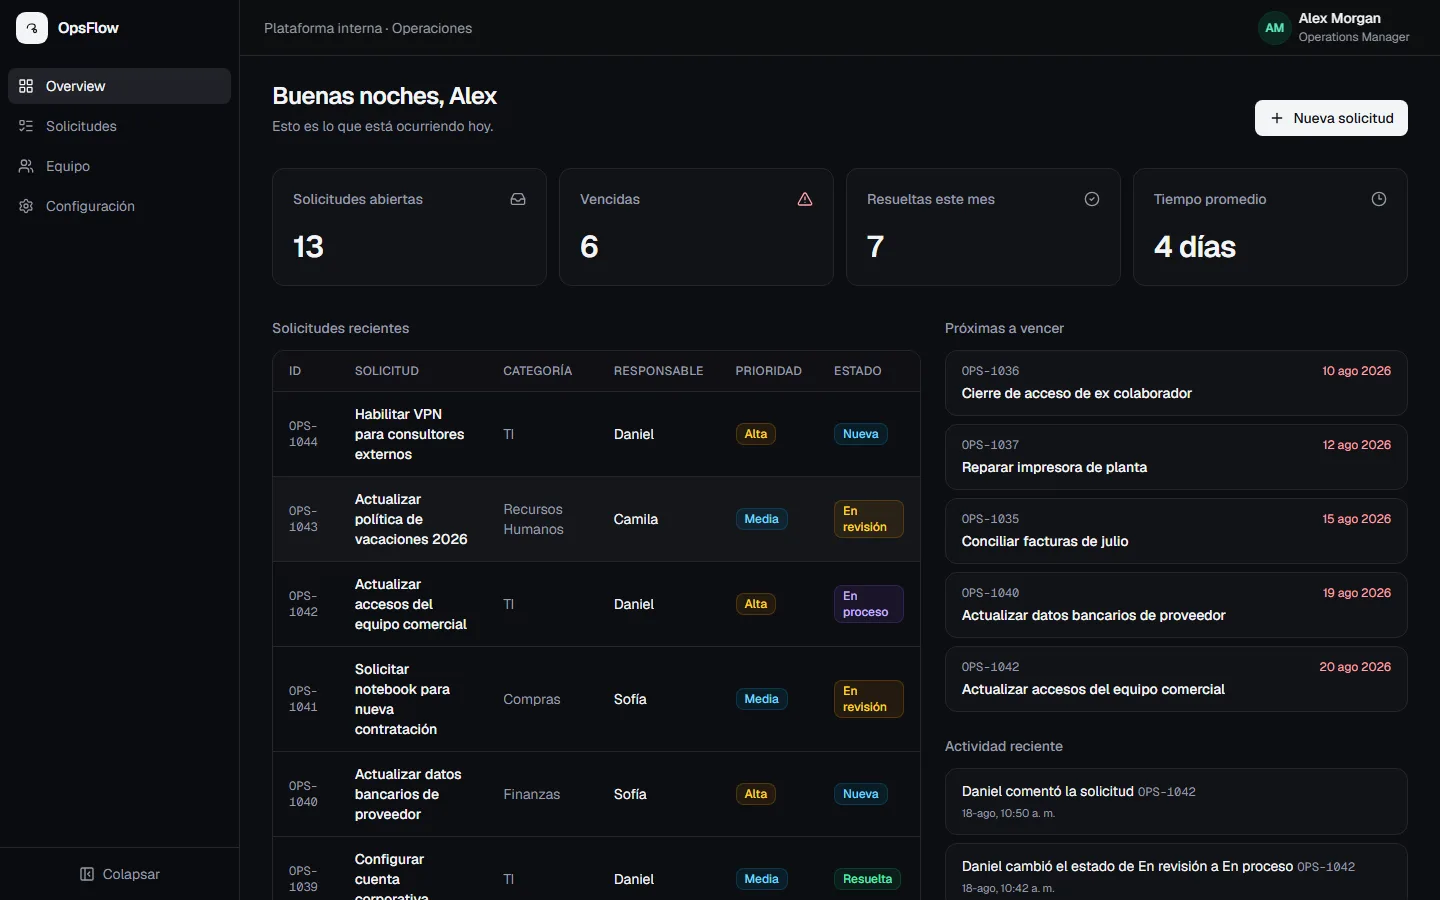Click the Colapsar panel icon
1440x900 pixels.
[x=87, y=874]
